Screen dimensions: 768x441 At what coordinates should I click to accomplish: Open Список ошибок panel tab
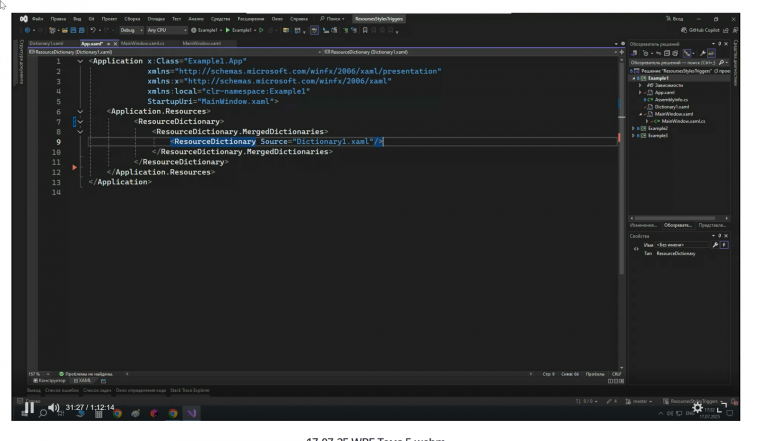(62, 391)
